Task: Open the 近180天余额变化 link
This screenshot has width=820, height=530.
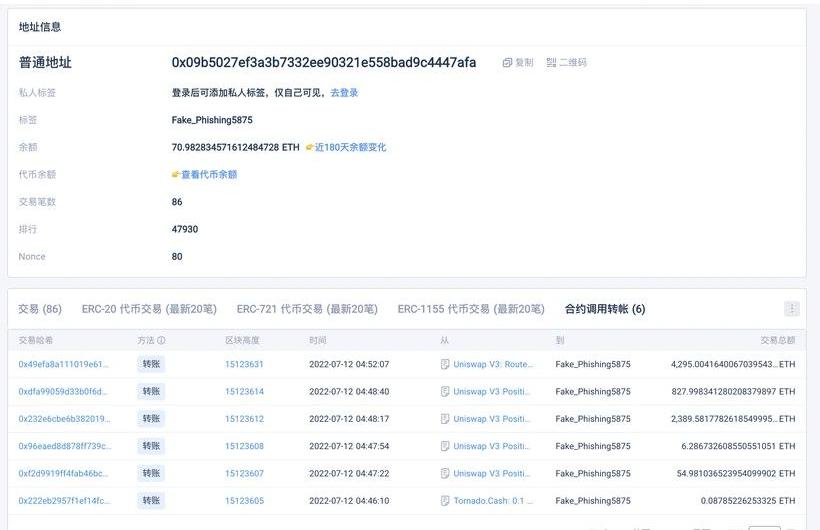Action: tap(350, 148)
